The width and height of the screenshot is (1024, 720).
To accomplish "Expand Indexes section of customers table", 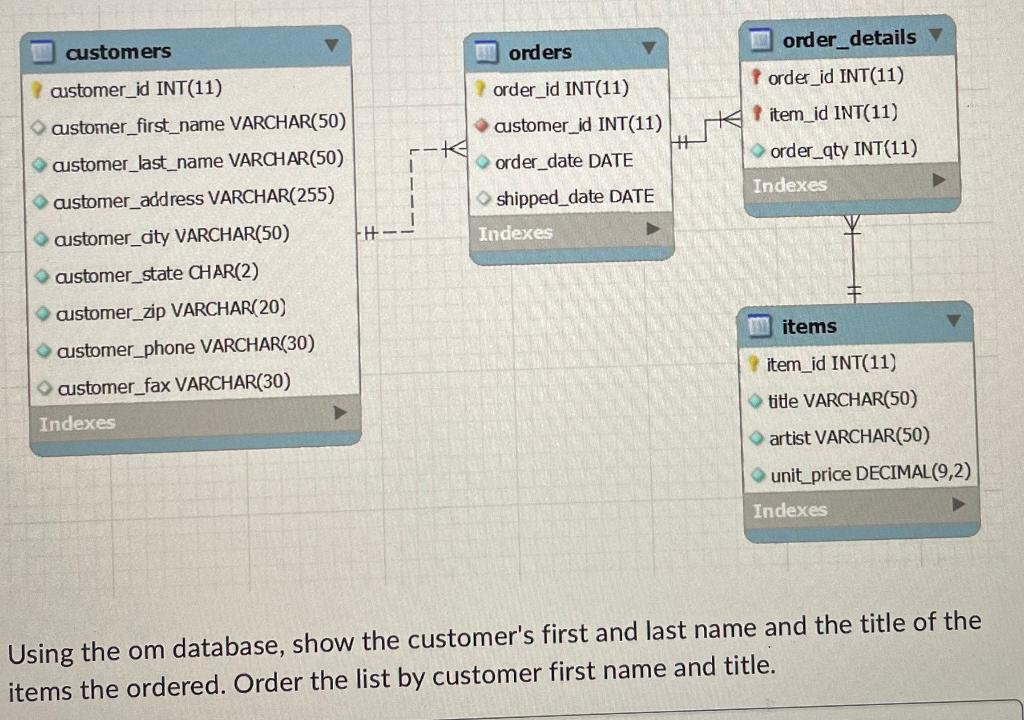I will [x=340, y=413].
